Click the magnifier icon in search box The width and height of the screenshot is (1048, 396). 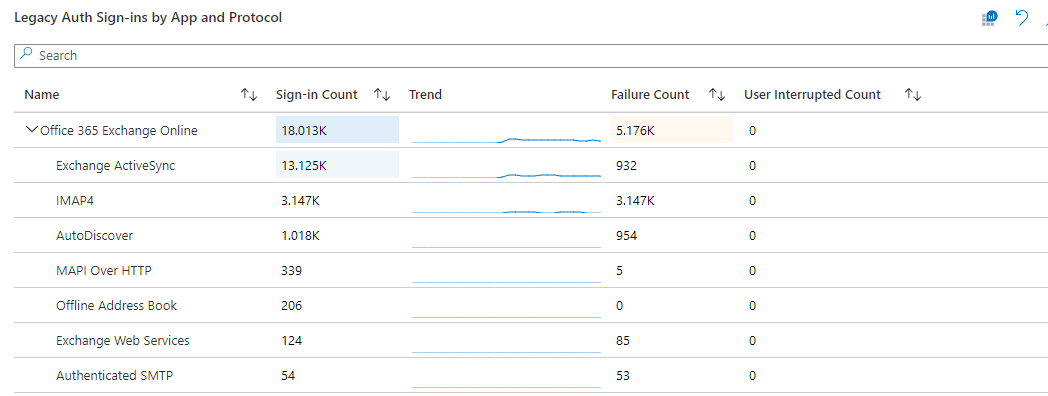(26, 55)
